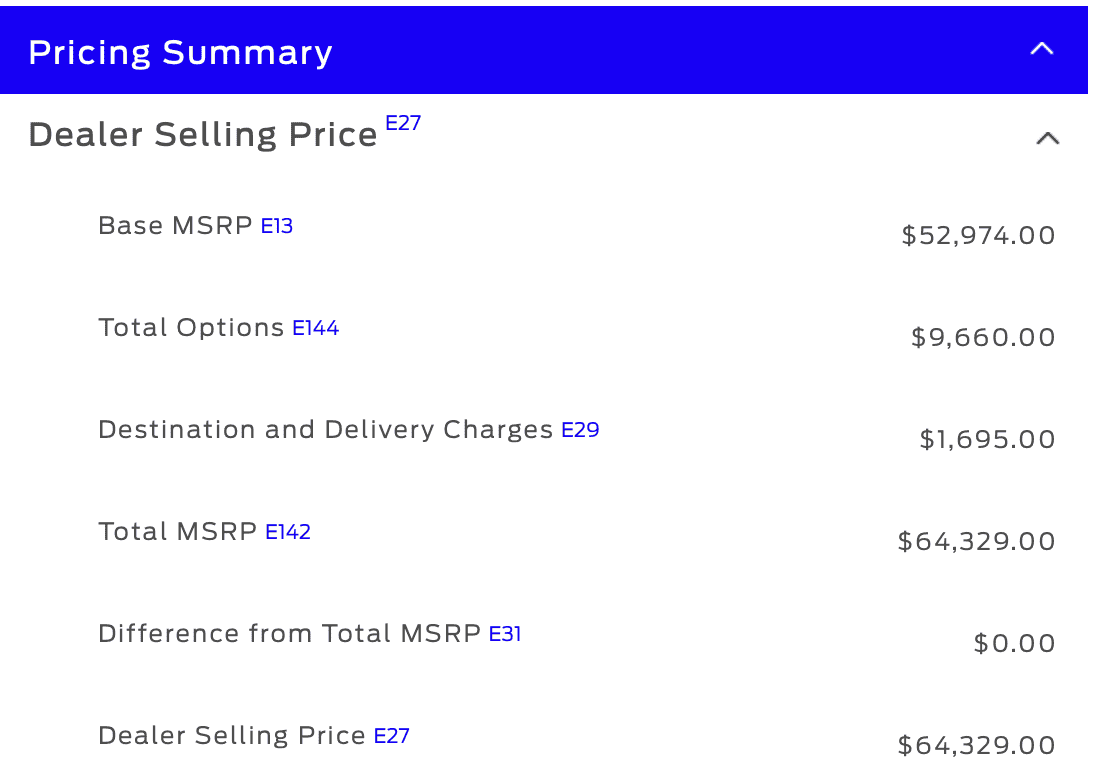Click the E29 Destination and Delivery footnote
Image resolution: width=1096 pixels, height=784 pixels.
coord(580,430)
